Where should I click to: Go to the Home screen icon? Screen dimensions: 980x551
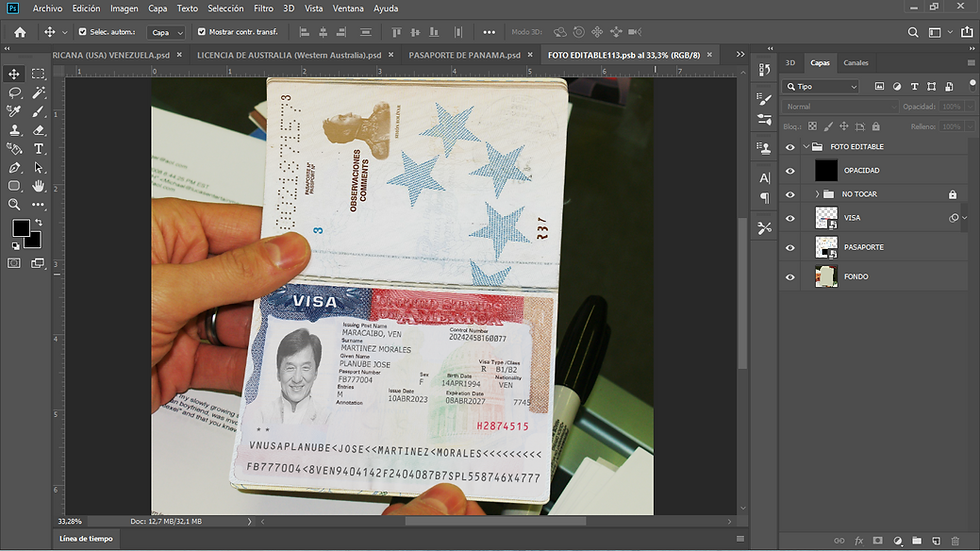20,32
